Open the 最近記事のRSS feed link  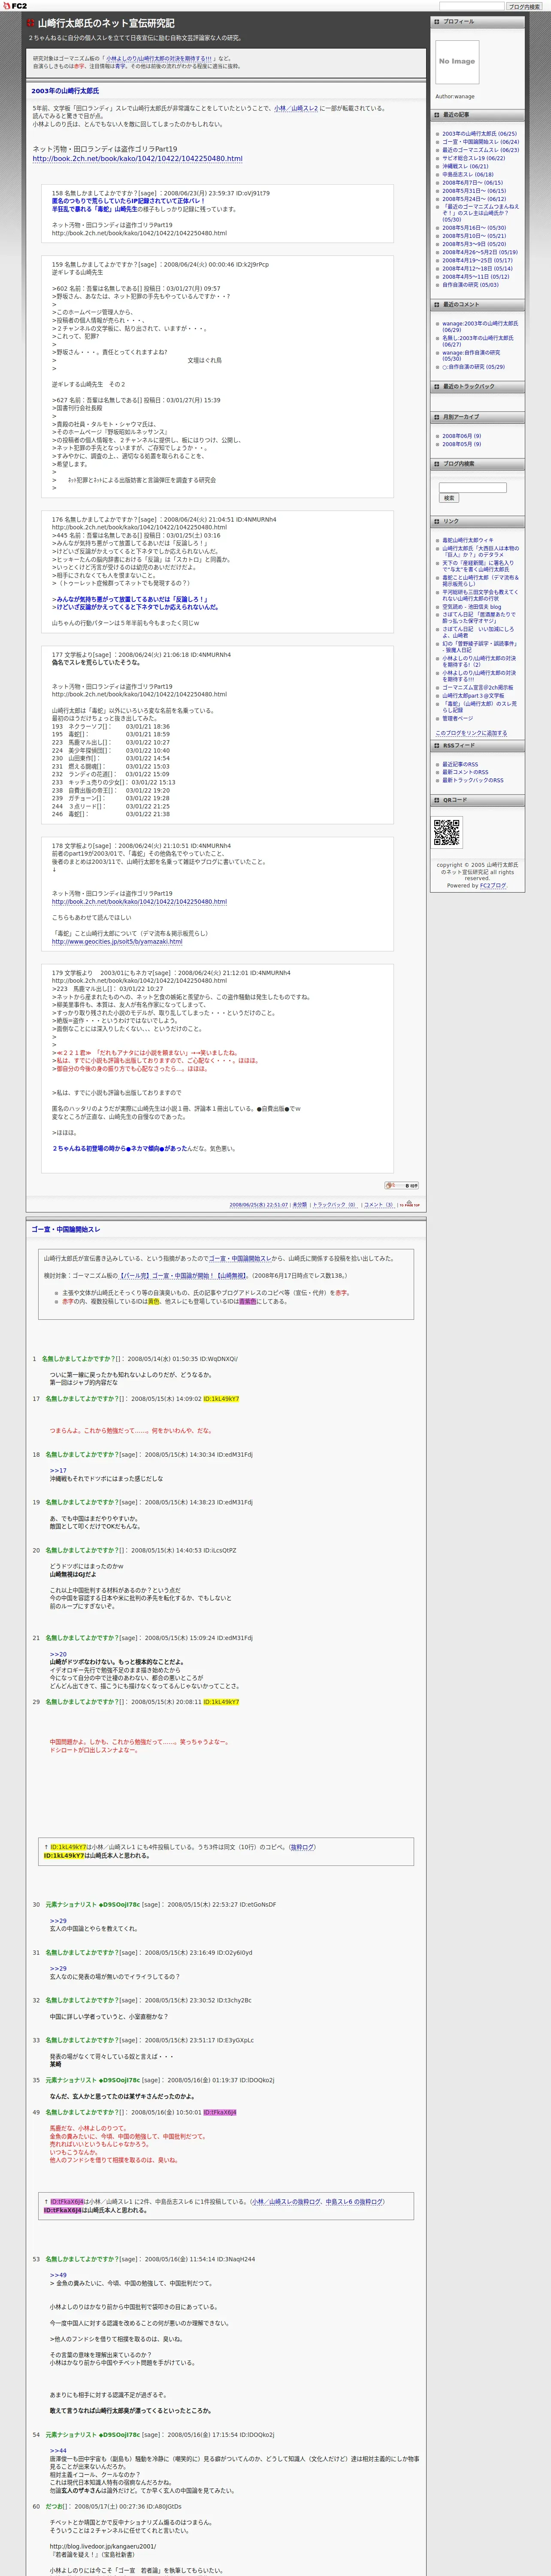pyautogui.click(x=461, y=764)
